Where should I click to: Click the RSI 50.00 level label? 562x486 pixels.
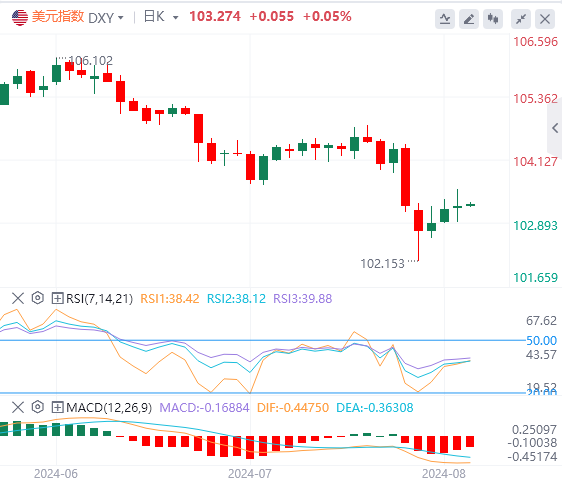coord(541,340)
